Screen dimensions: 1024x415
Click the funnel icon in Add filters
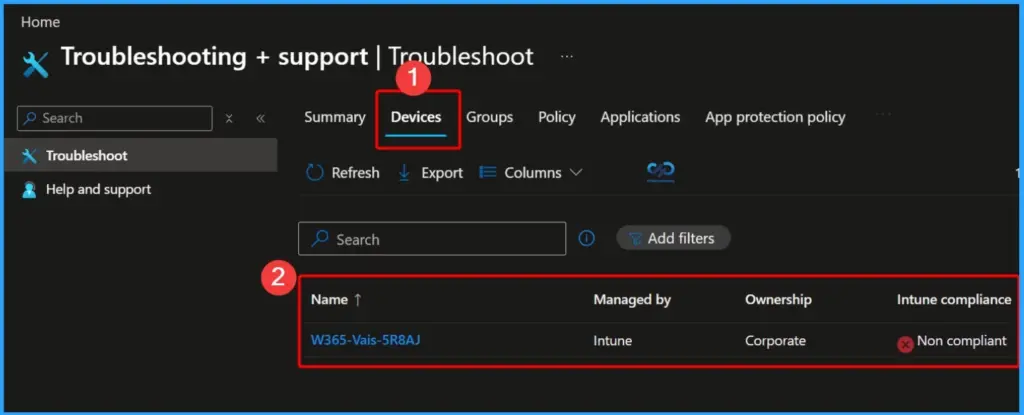[635, 239]
